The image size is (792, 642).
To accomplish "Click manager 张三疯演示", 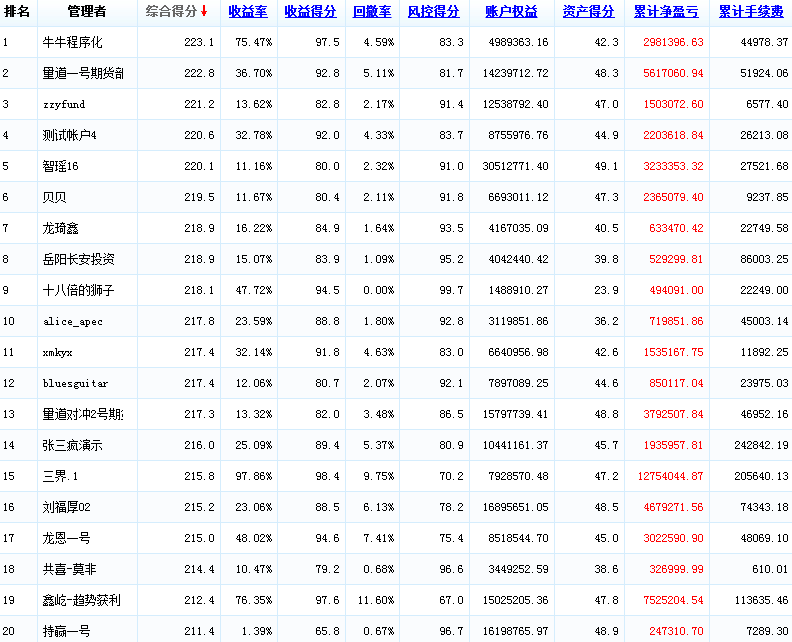I will point(73,446).
